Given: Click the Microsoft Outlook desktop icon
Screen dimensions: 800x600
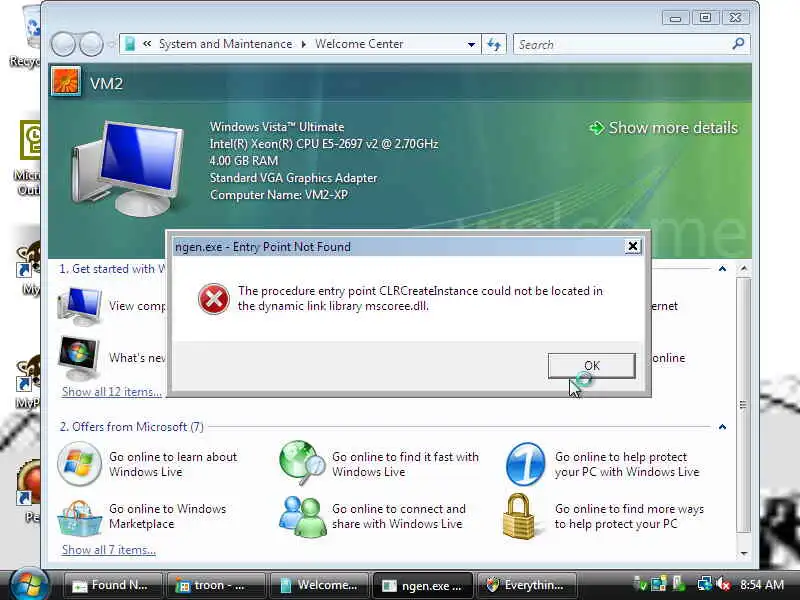Looking at the screenshot, I should click(28, 158).
